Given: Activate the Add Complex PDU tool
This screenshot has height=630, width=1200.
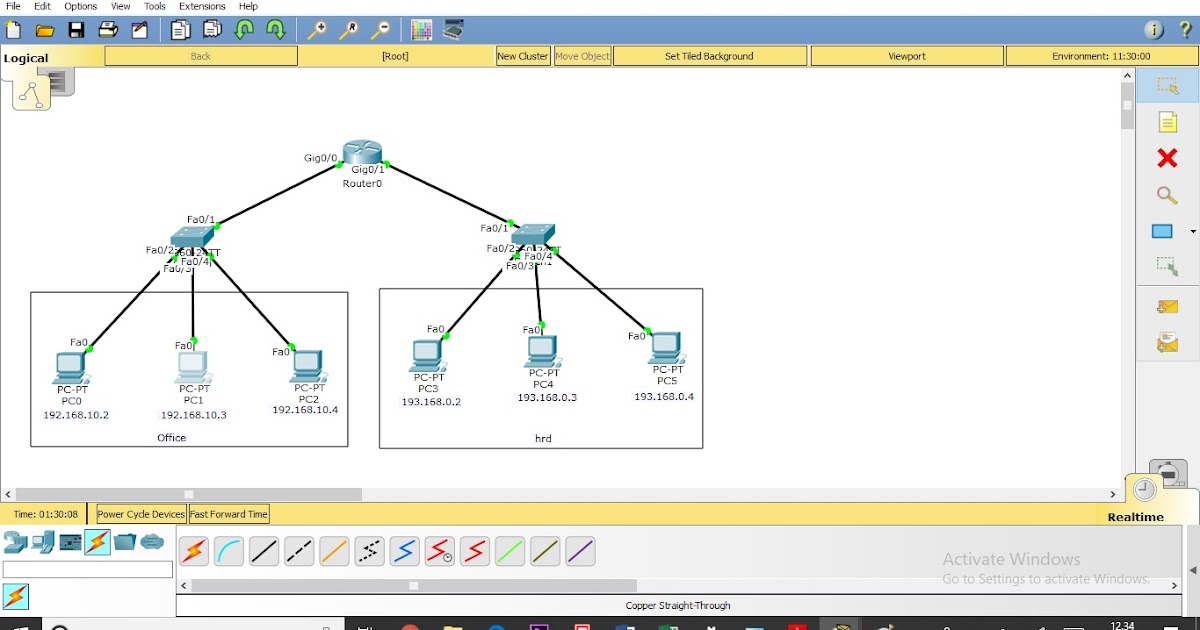Looking at the screenshot, I should (1167, 342).
